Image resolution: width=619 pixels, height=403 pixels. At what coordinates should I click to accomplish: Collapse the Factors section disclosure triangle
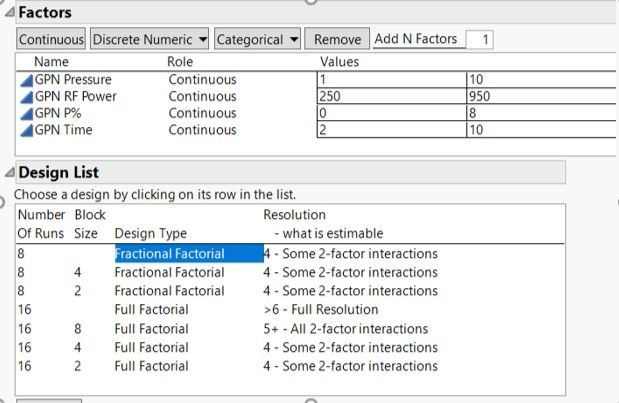coord(9,13)
